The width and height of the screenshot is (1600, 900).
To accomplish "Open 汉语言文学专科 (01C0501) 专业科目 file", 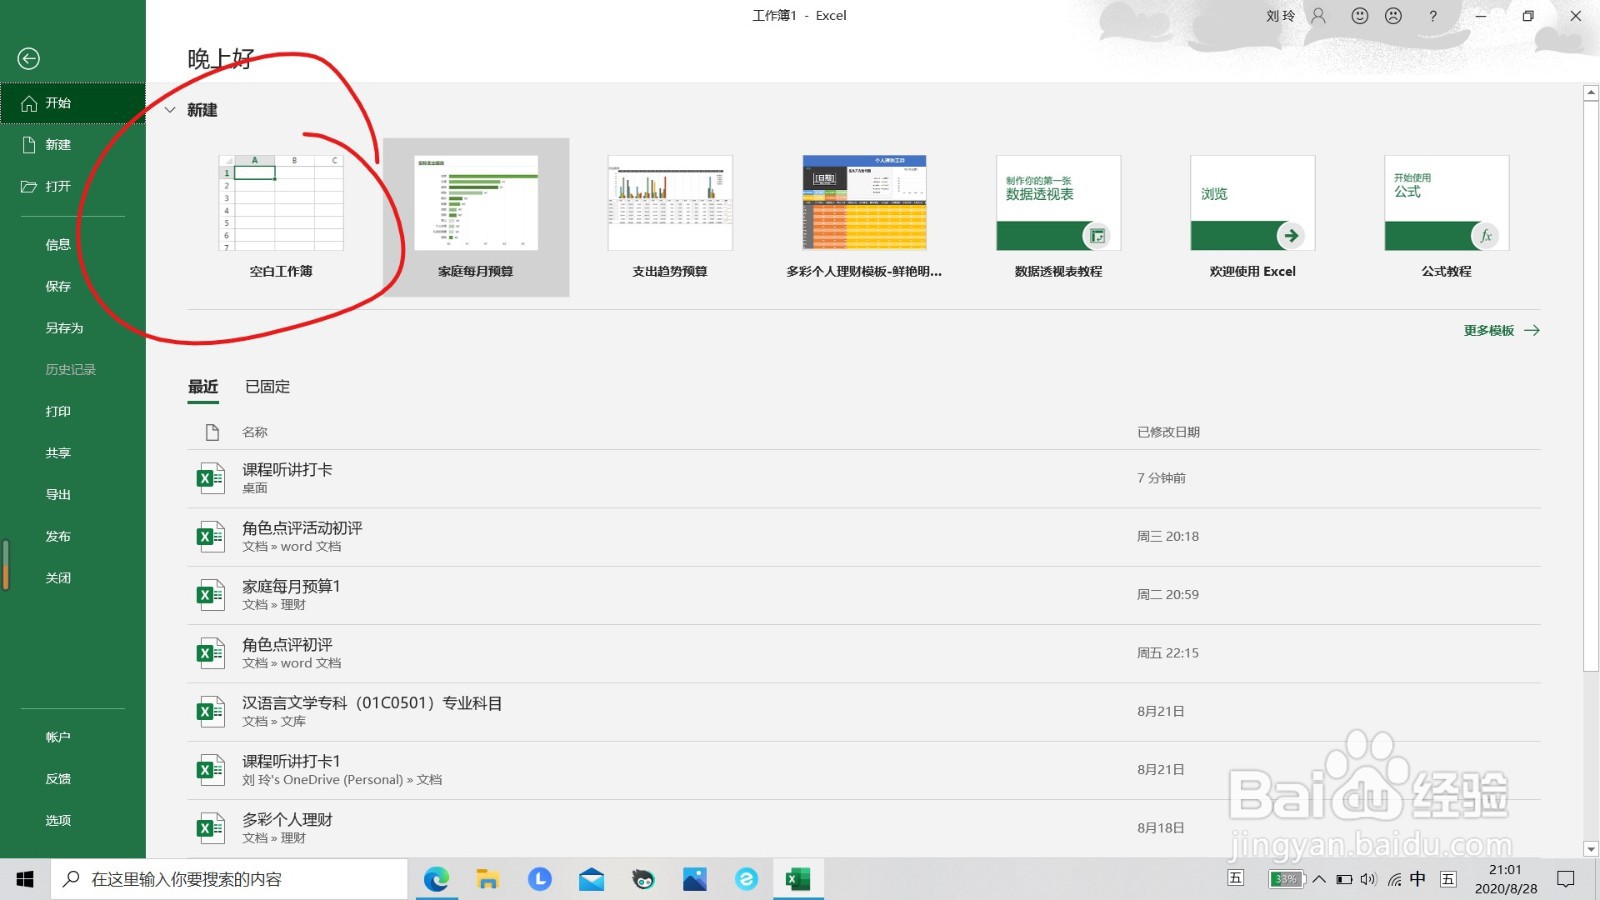I will click(x=864, y=712).
